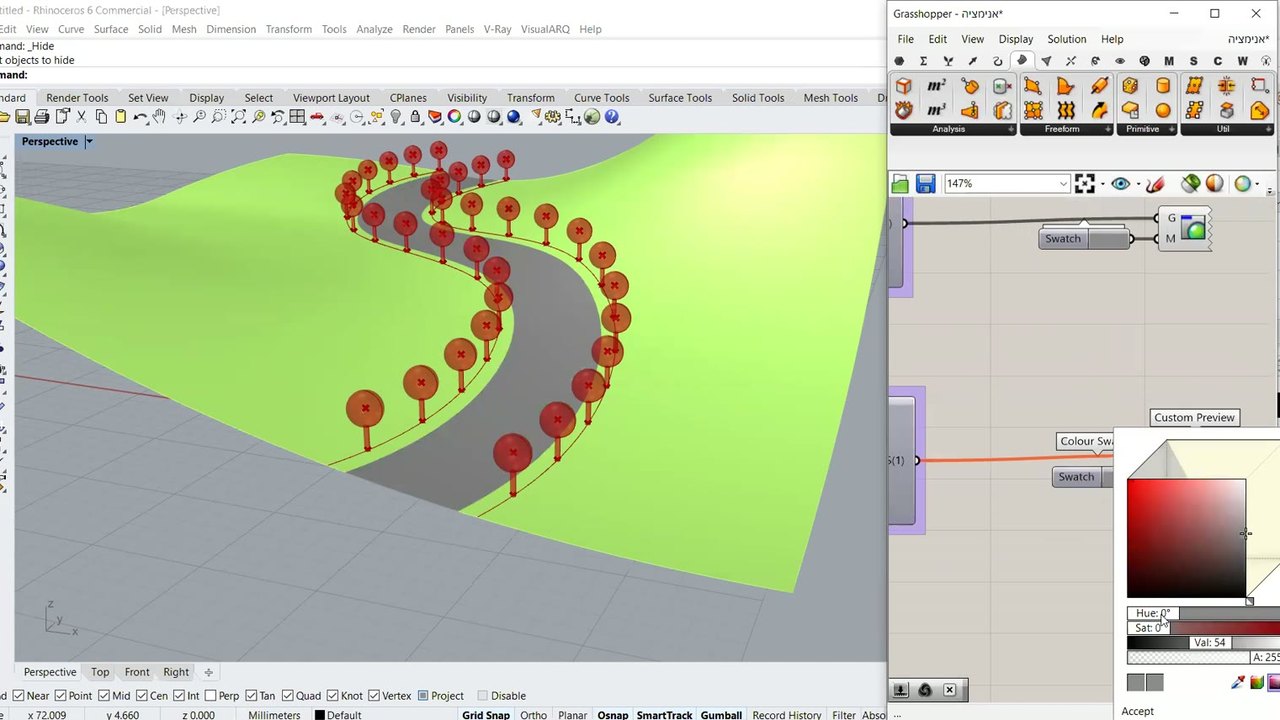Viewport: 1280px width, 720px height.
Task: Select the Box analysis cube component icon
Action: point(904,86)
